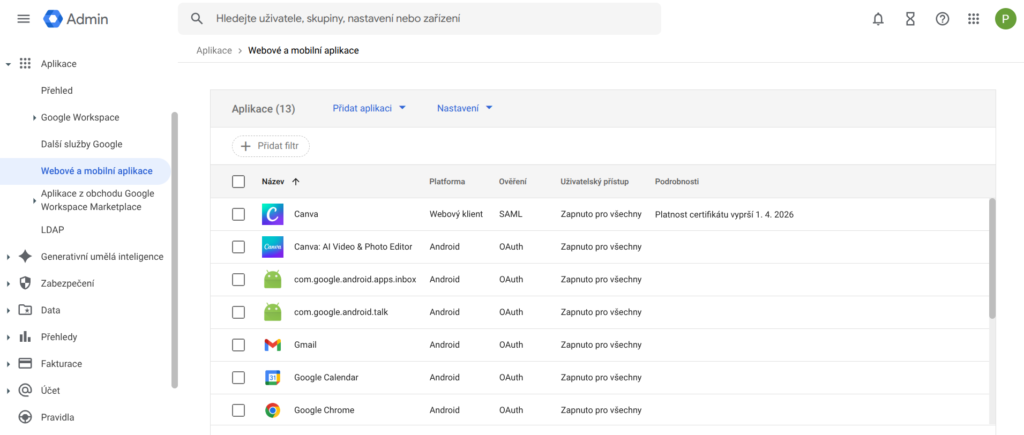
Task: Open the Přidat aplikaci dropdown
Action: point(369,108)
